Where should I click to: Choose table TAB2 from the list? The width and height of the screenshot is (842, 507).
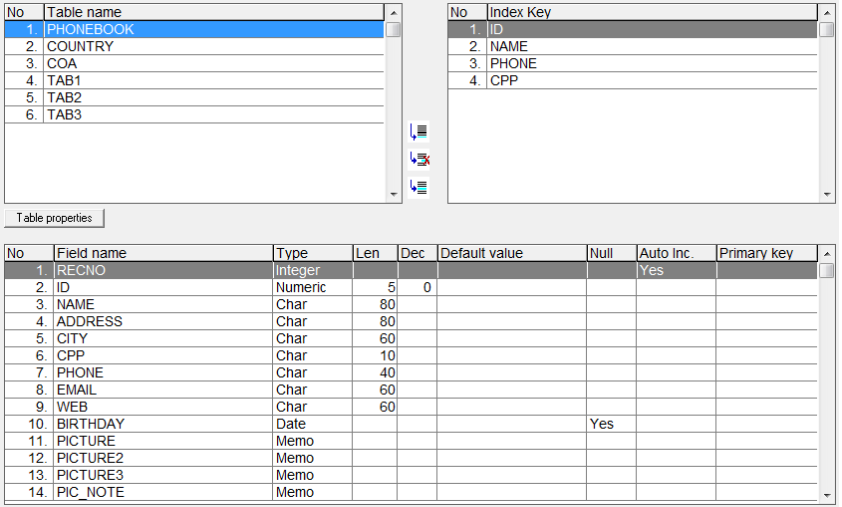[194, 98]
